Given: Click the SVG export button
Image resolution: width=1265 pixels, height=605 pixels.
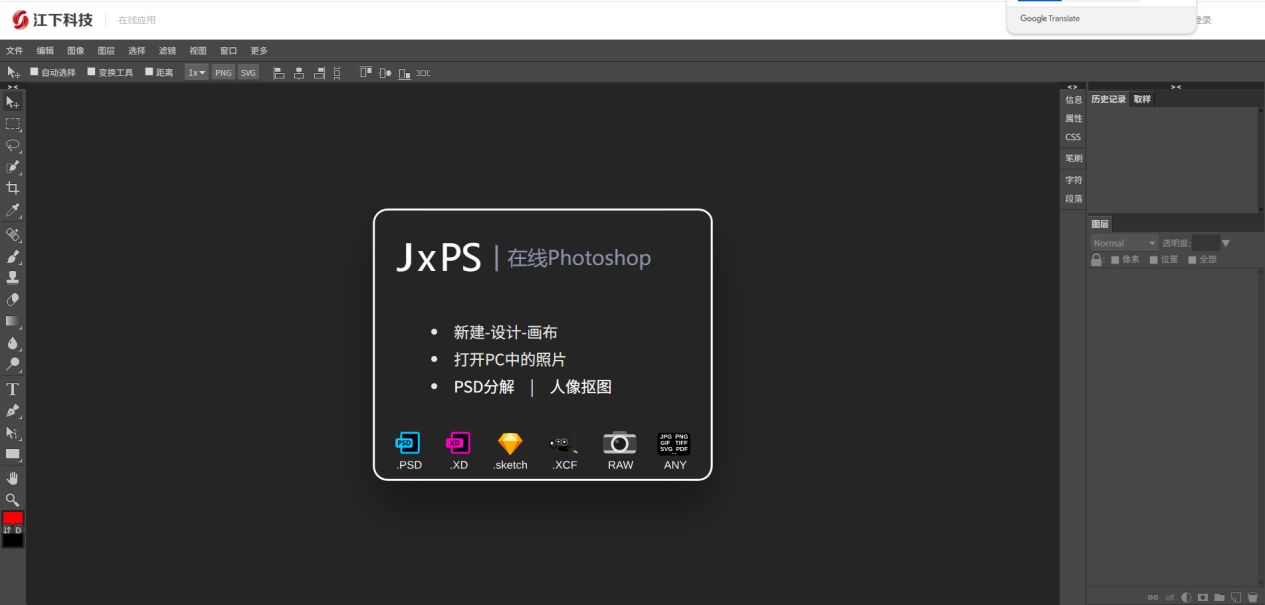Looking at the screenshot, I should click(248, 72).
